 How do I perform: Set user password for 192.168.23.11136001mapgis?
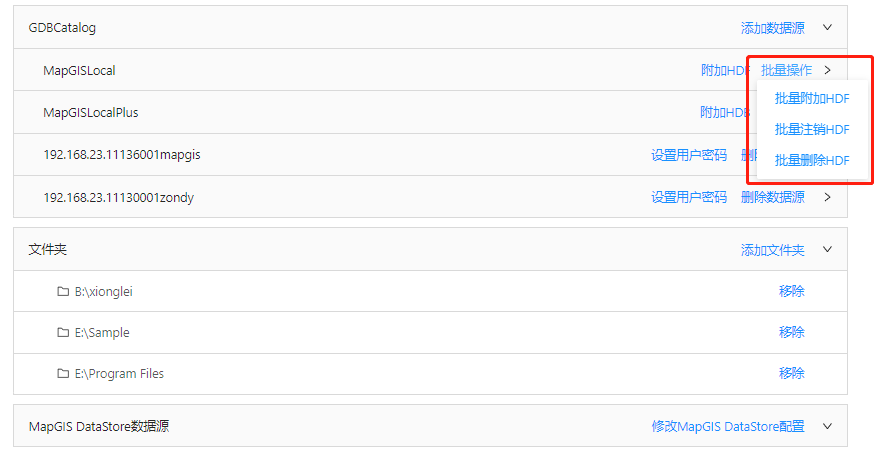point(689,155)
